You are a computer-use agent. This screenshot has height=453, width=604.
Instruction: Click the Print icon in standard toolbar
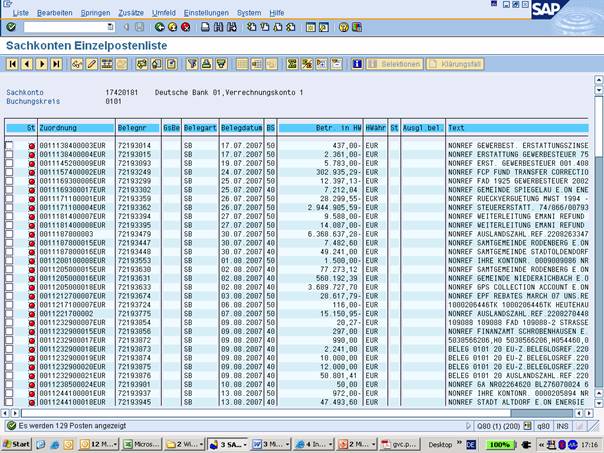click(205, 27)
